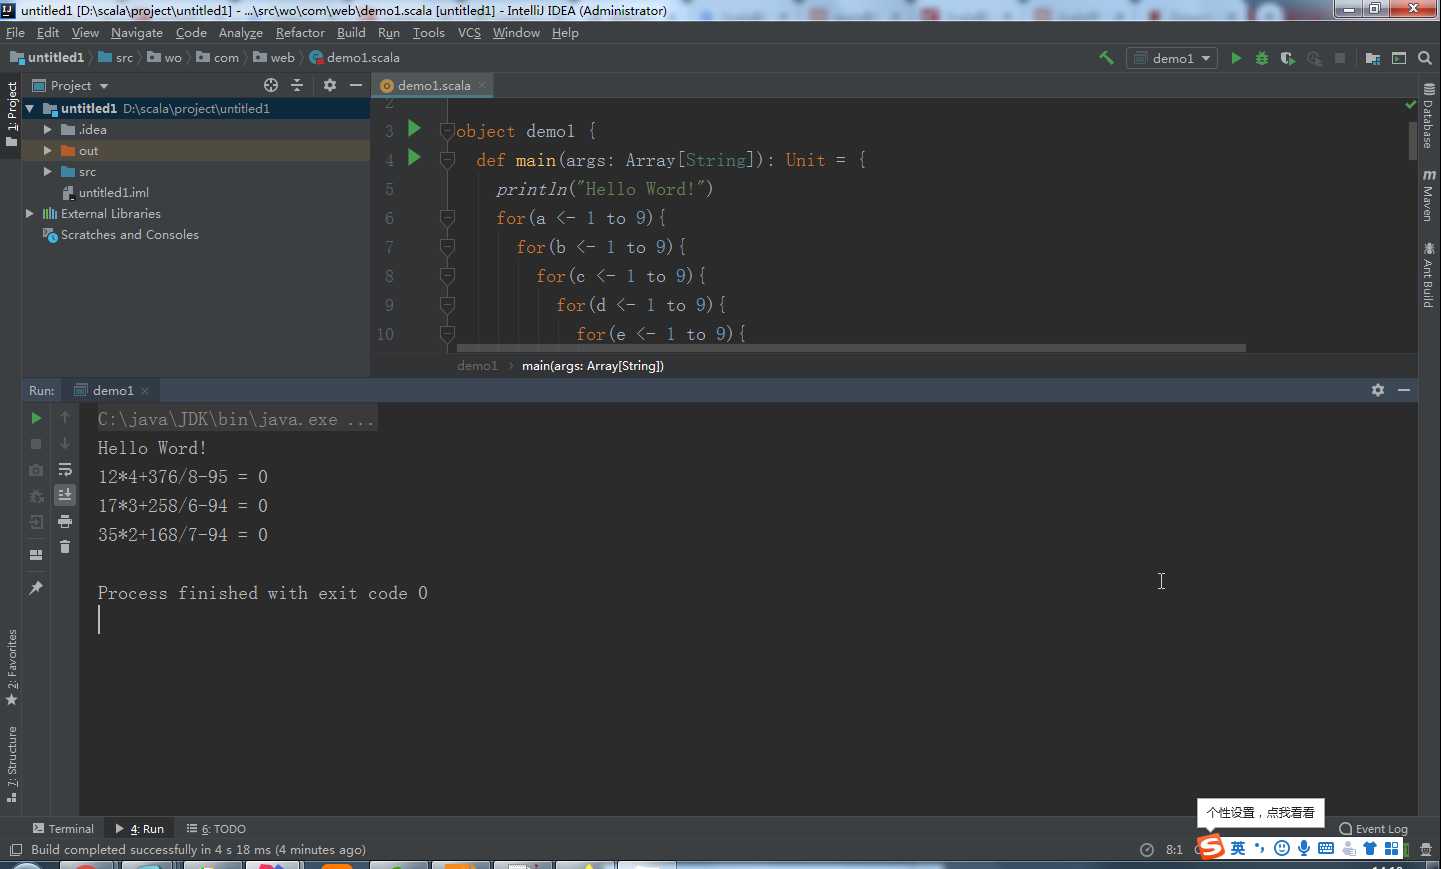Collapse all in Project panel
Image resolution: width=1441 pixels, height=869 pixels.
pyautogui.click(x=297, y=85)
